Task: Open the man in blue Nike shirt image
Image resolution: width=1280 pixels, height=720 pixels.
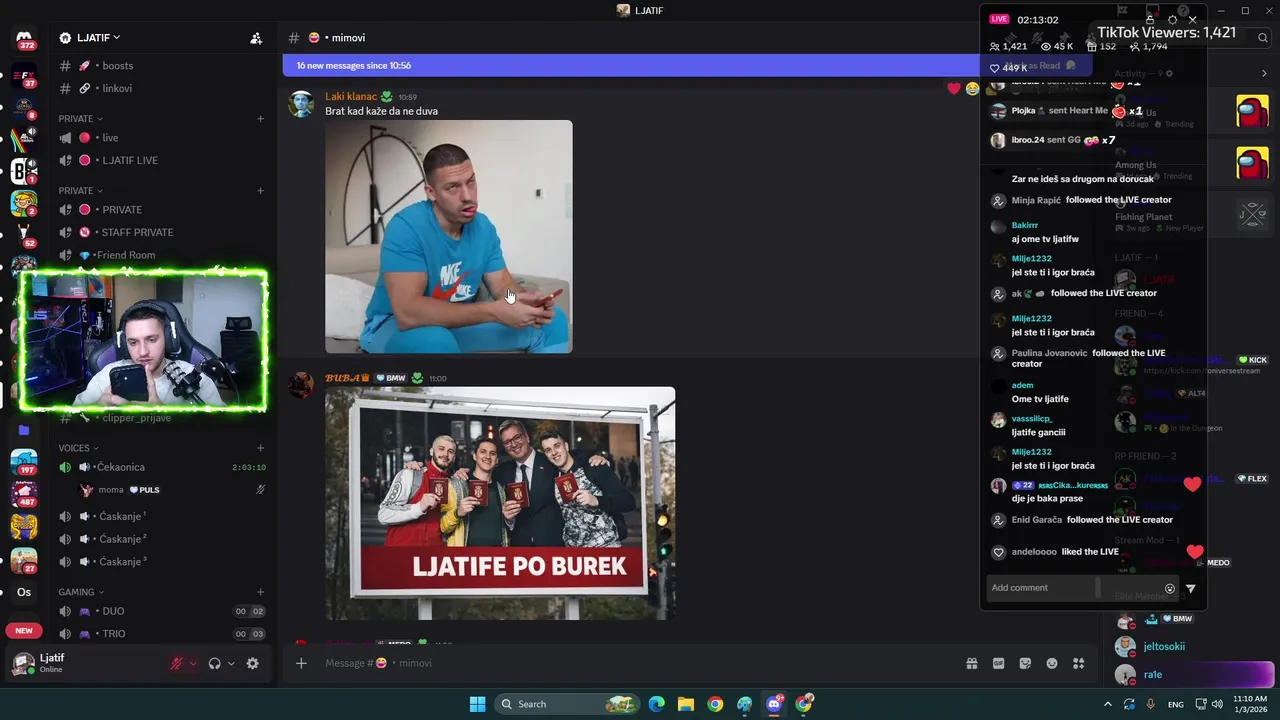Action: (x=449, y=237)
